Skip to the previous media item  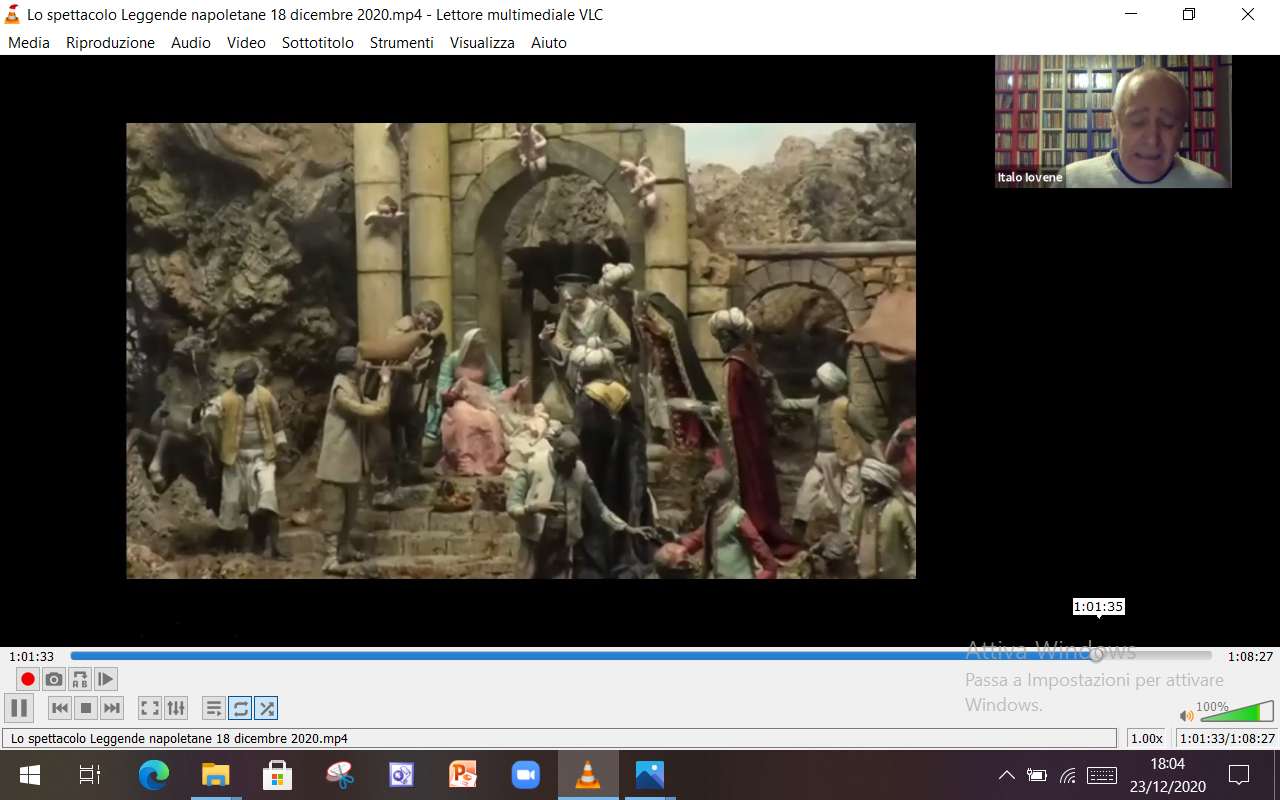click(x=60, y=708)
